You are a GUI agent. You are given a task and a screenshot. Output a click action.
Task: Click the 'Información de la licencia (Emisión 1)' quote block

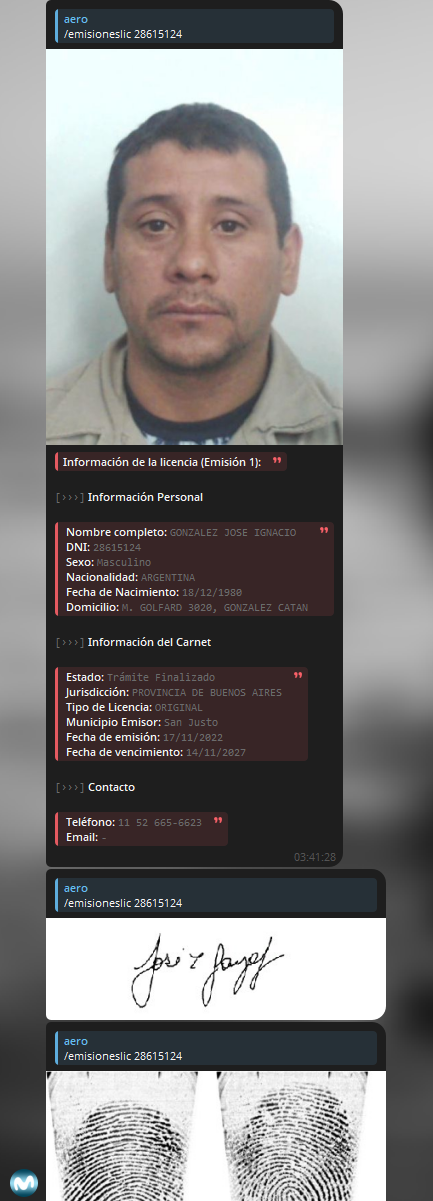point(172,462)
